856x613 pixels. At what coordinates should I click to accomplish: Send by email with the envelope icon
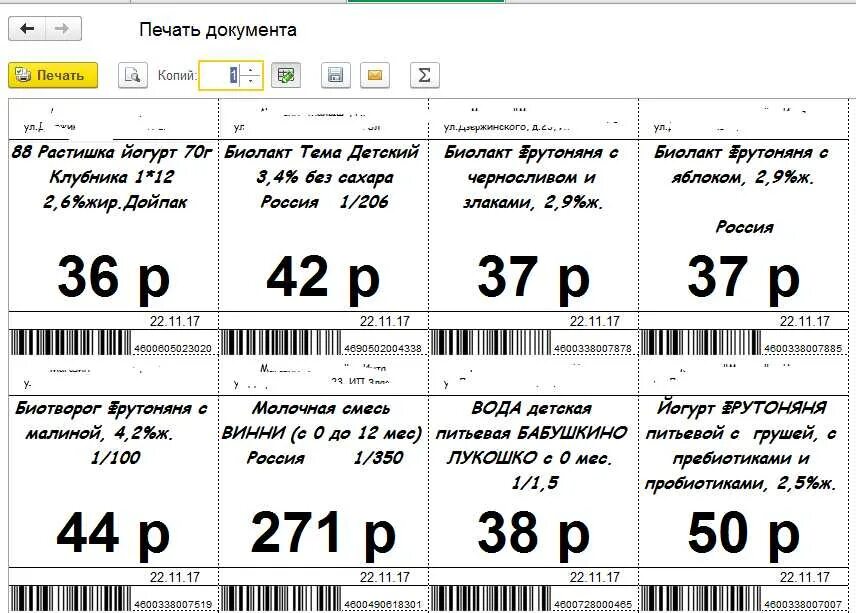tap(375, 75)
